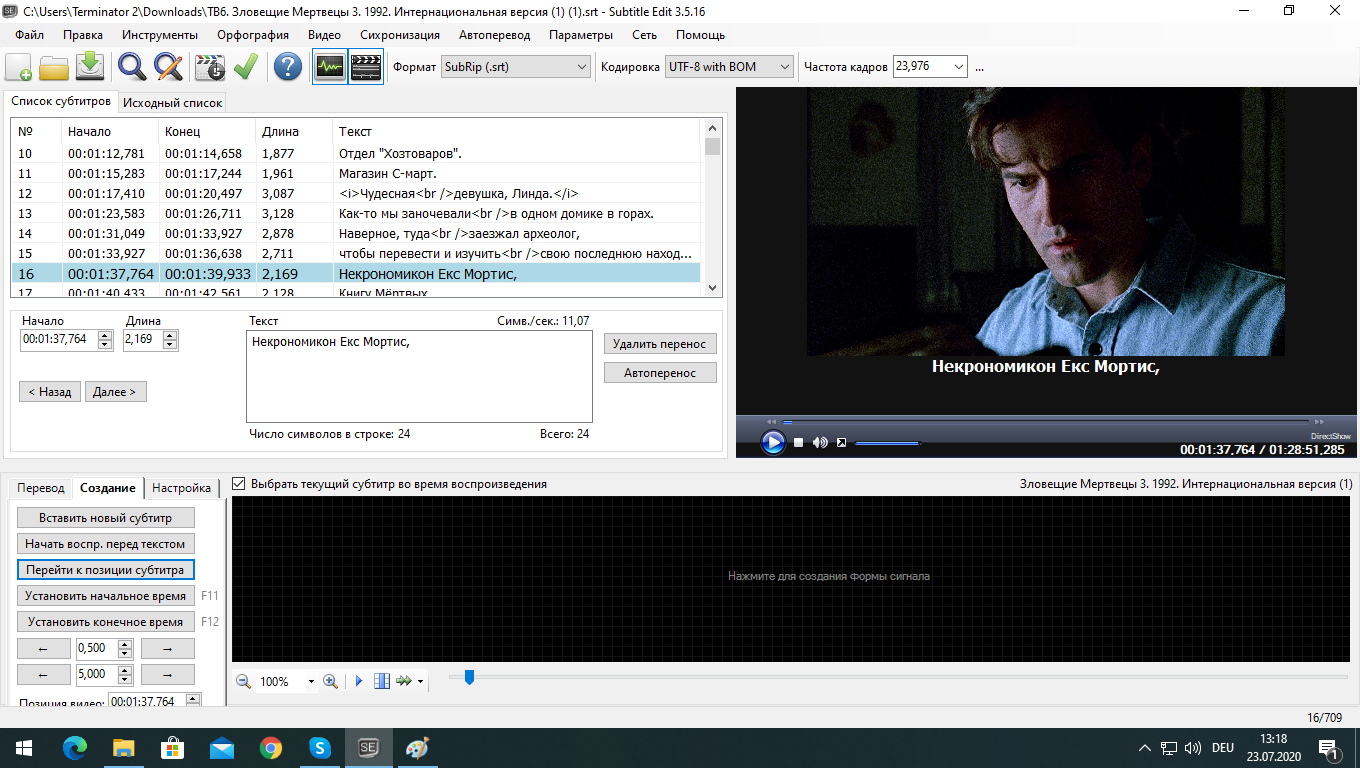Image resolution: width=1360 pixels, height=768 pixels.
Task: Switch to the Исходный список tab
Action: point(172,102)
